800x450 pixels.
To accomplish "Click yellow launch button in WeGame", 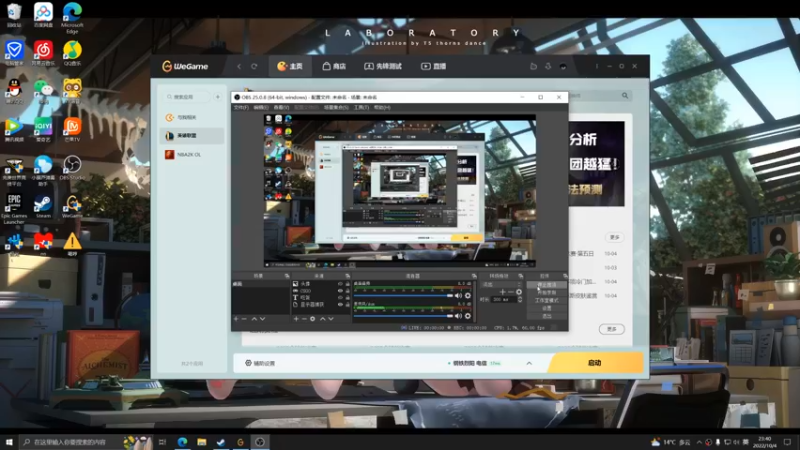I will (x=595, y=363).
